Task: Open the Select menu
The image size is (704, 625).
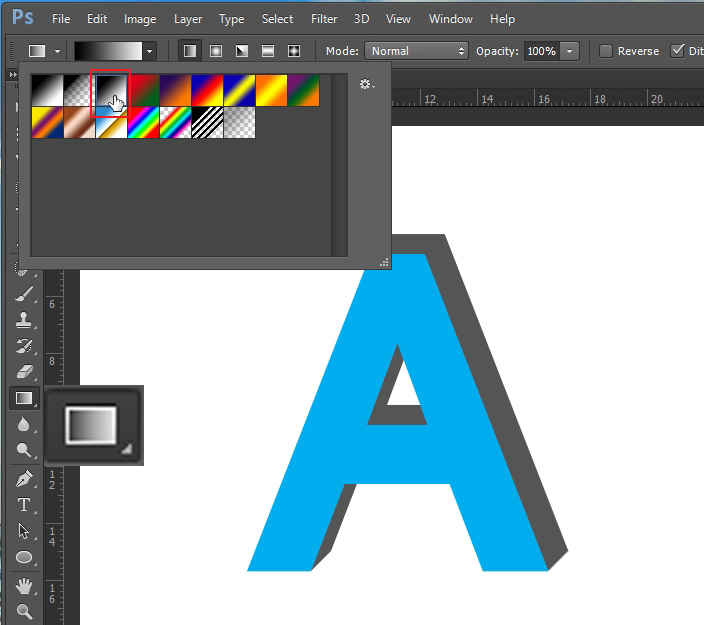Action: pyautogui.click(x=277, y=19)
